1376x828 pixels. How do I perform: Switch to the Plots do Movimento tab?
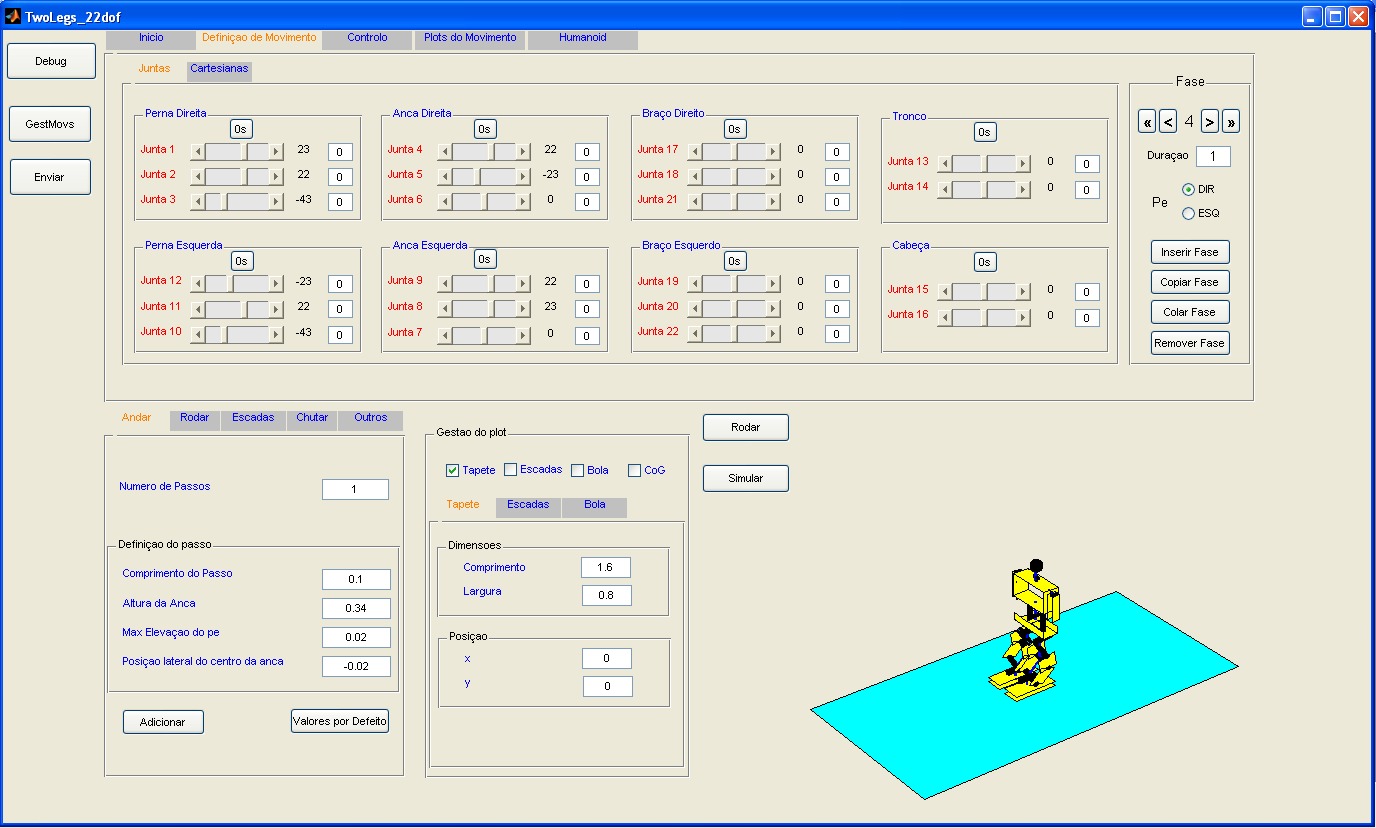coord(470,38)
